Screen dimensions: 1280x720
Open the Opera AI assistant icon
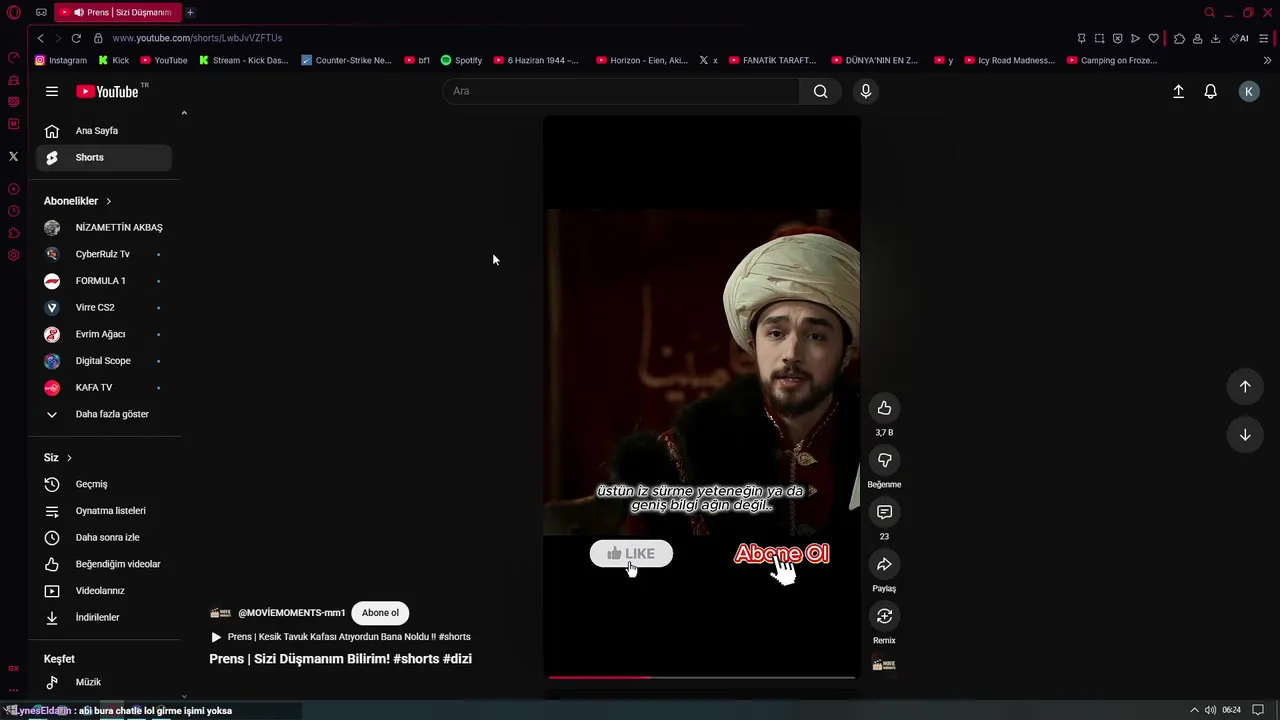point(1240,38)
